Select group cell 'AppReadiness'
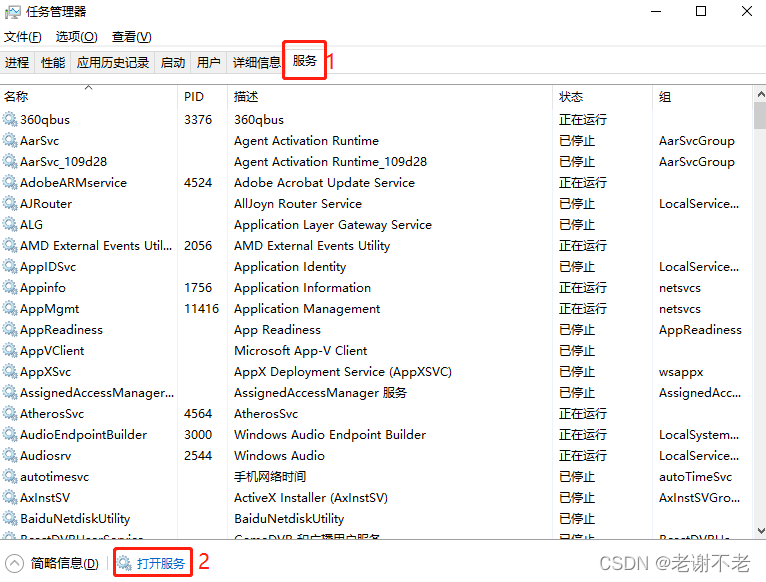This screenshot has width=766, height=582. (700, 330)
